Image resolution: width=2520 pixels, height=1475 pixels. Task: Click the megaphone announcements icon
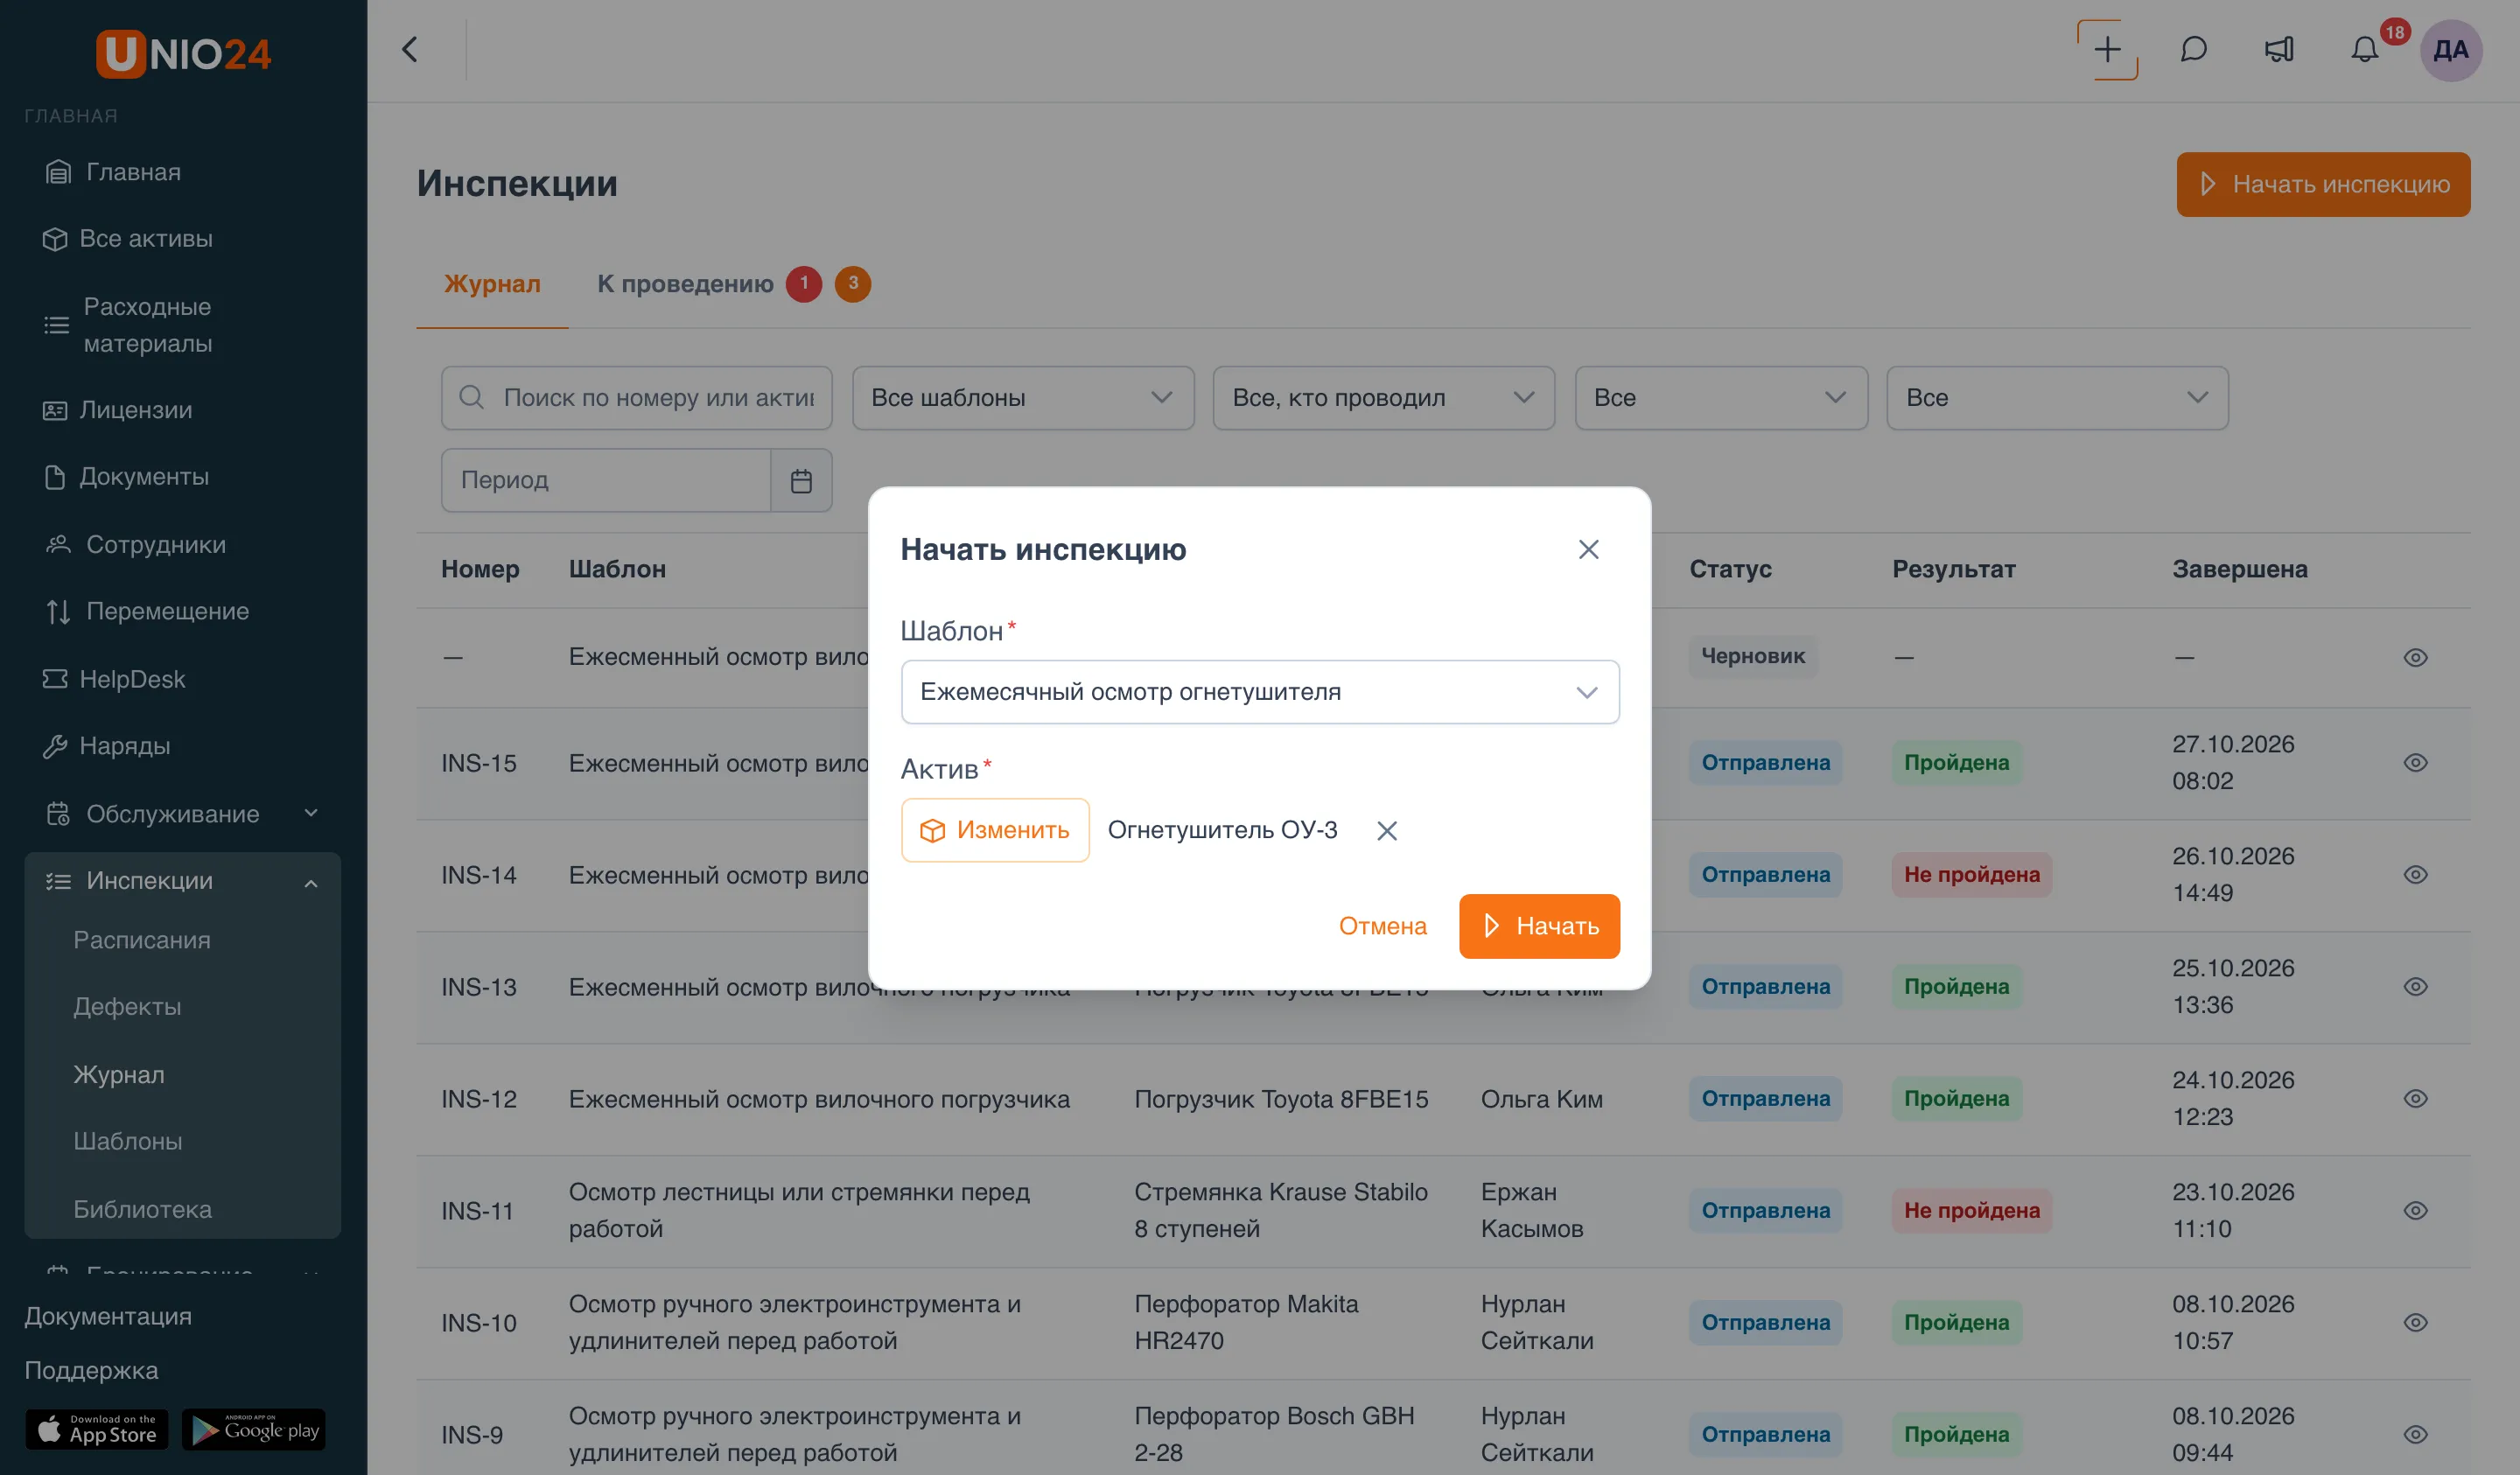(2279, 50)
